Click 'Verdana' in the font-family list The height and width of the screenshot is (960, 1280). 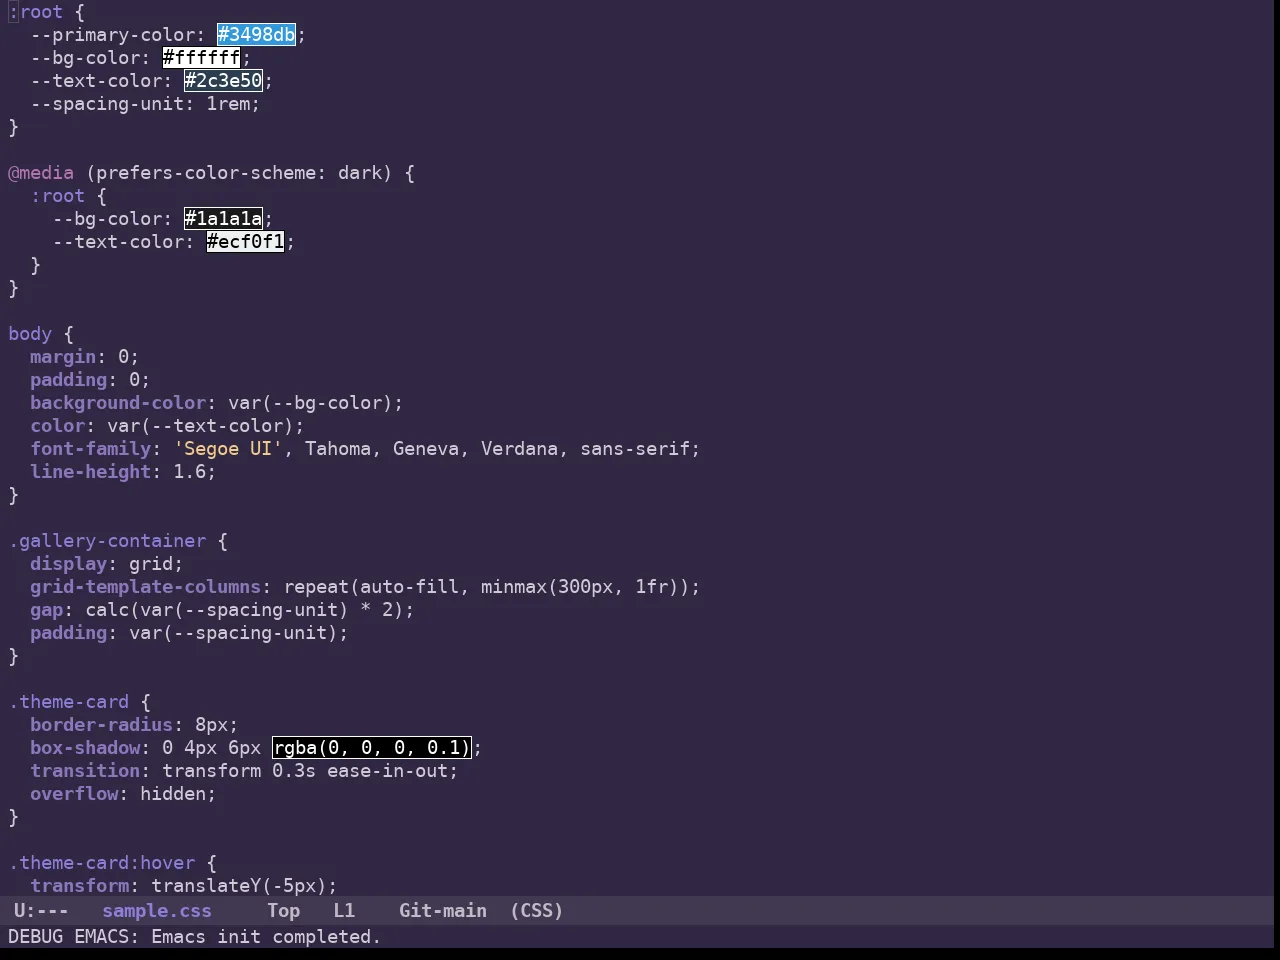(520, 448)
